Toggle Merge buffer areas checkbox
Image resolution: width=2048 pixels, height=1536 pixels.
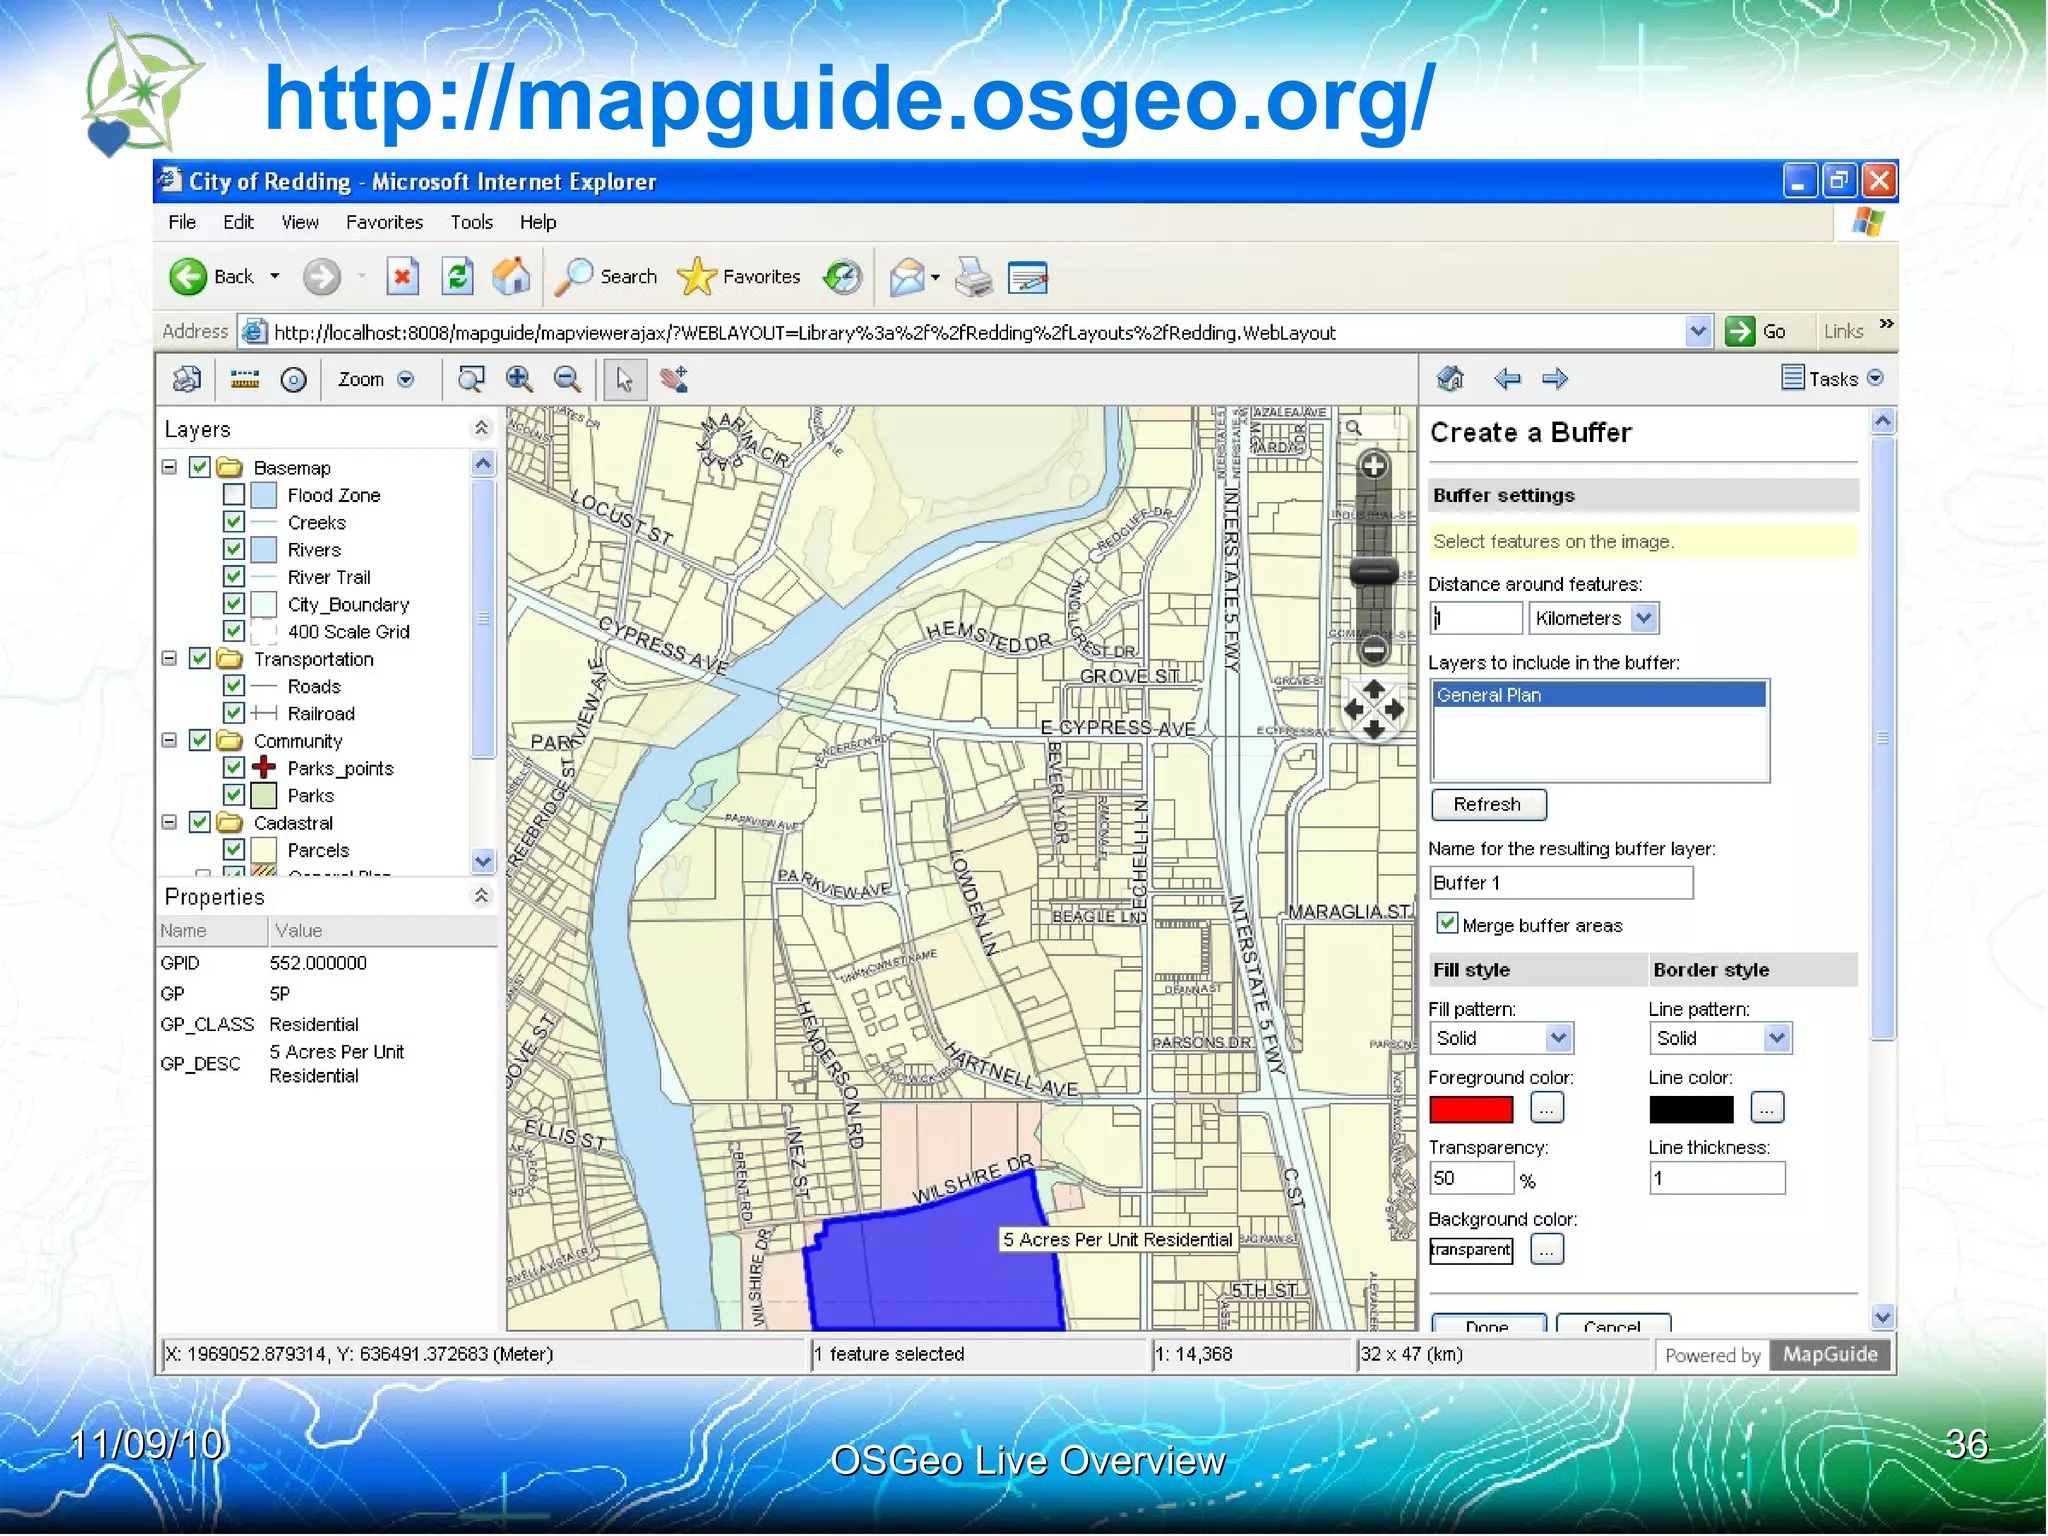tap(1446, 923)
